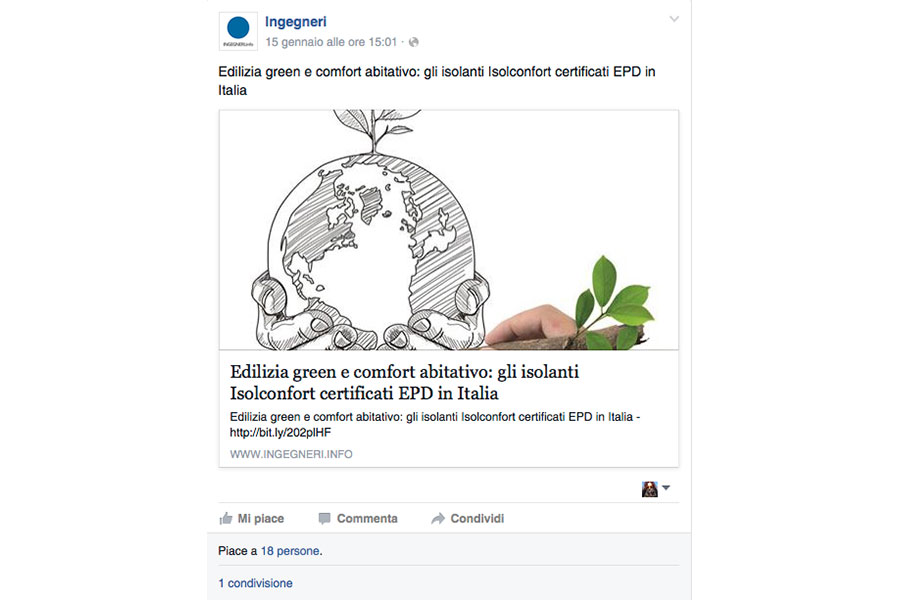The width and height of the screenshot is (900, 600).
Task: Click the Commenta button label
Action: (367, 518)
